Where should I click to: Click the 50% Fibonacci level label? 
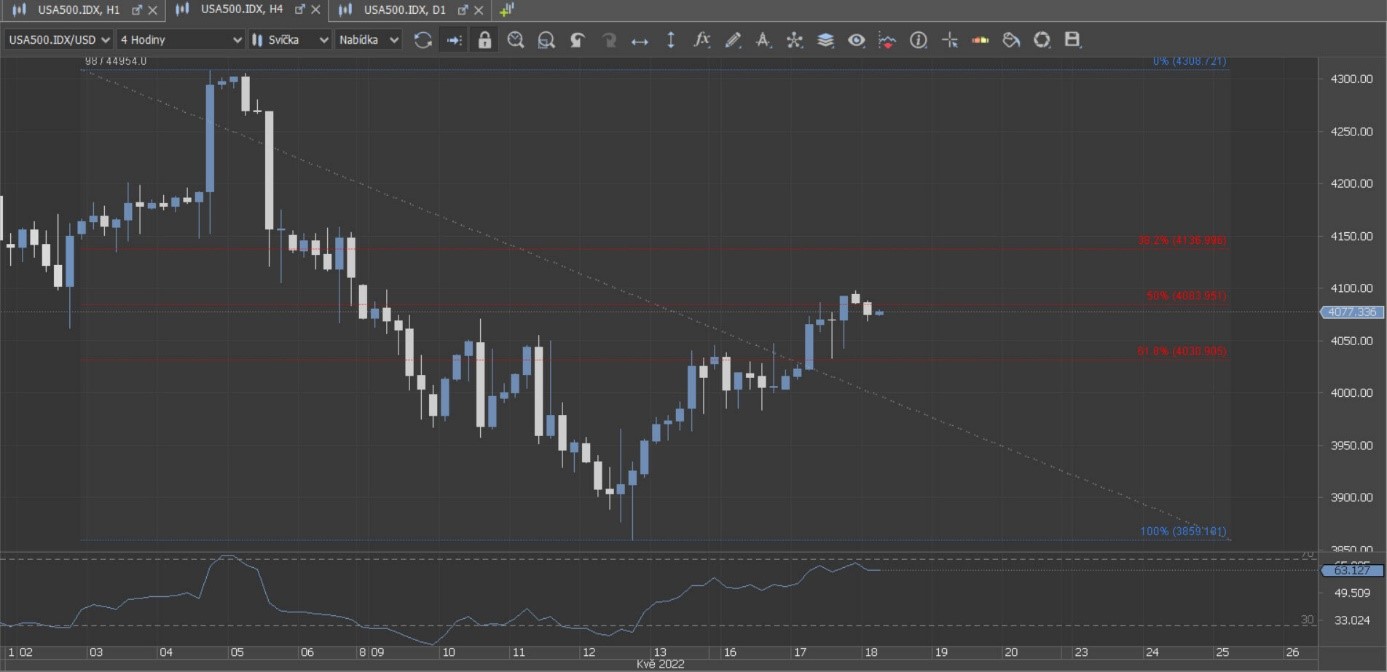pyautogui.click(x=1186, y=296)
